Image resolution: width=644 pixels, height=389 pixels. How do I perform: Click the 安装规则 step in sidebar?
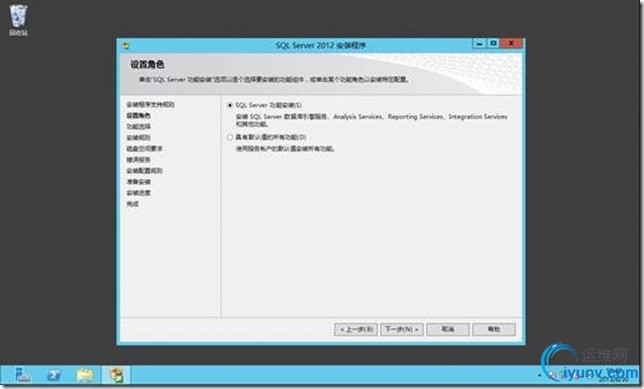click(138, 138)
